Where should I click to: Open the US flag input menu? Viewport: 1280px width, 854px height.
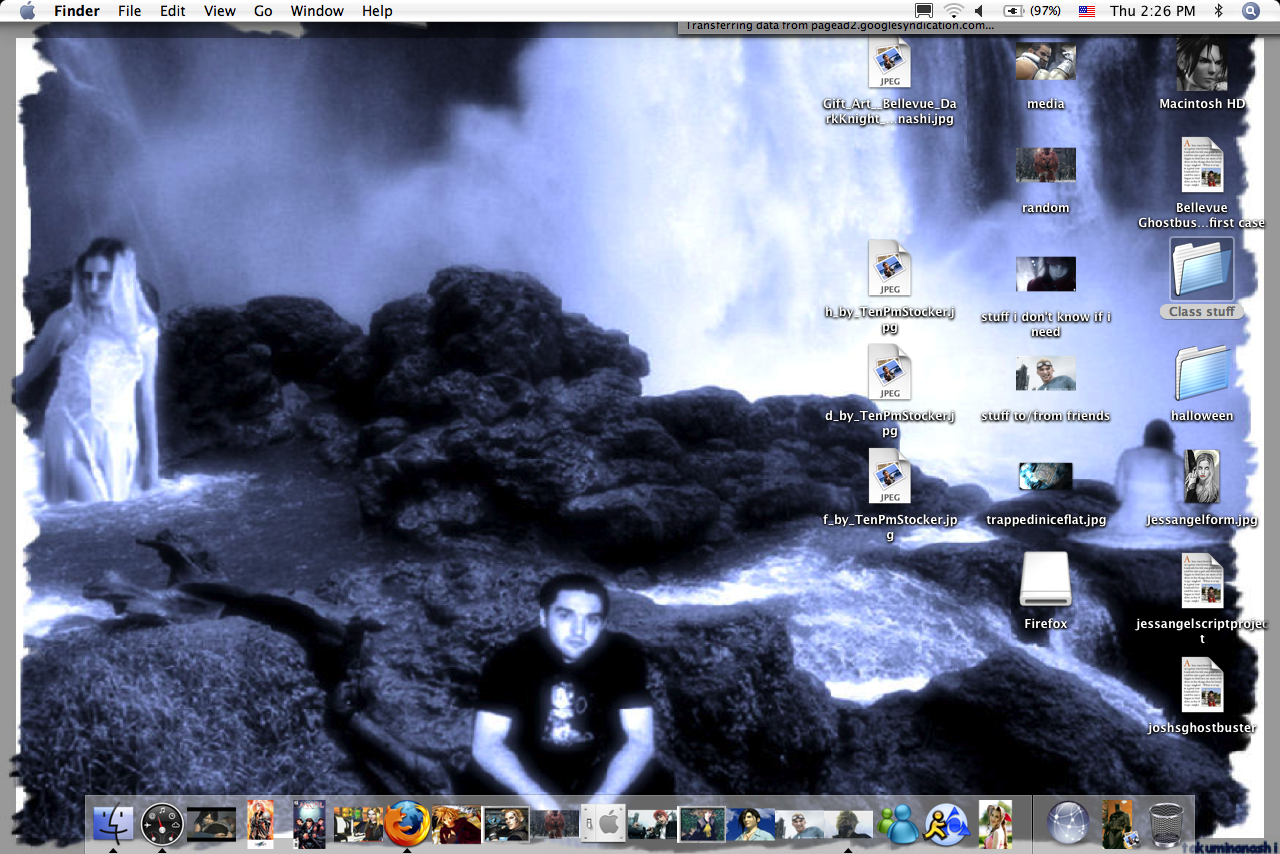click(1087, 11)
